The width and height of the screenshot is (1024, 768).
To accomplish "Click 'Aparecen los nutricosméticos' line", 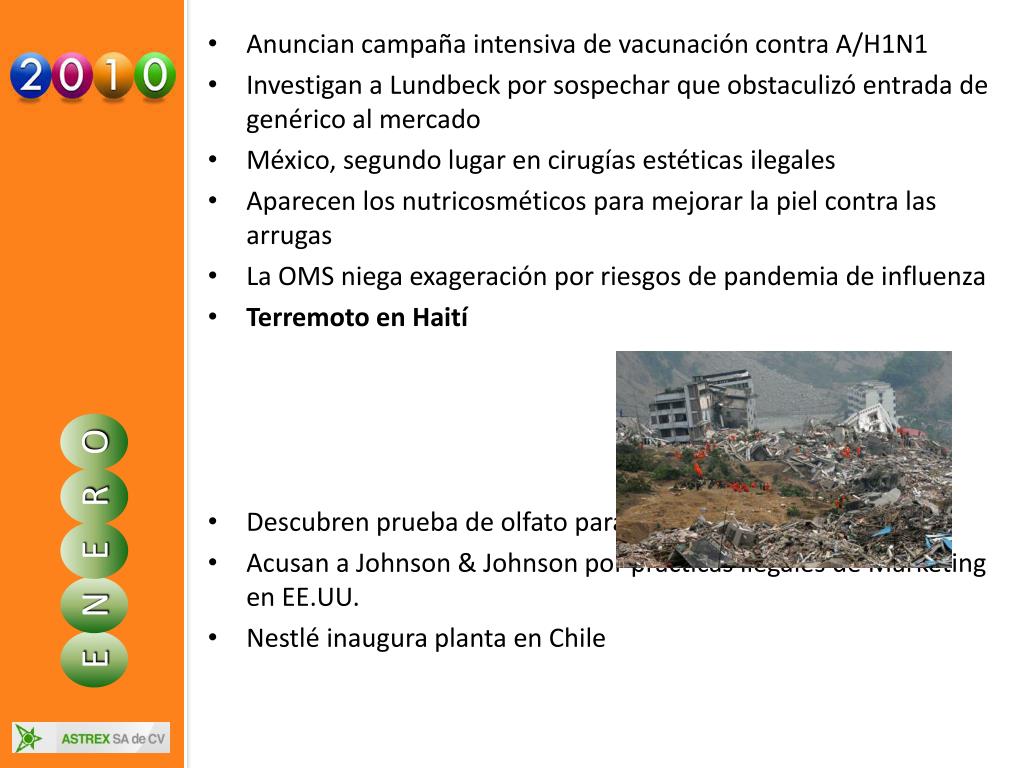I will click(x=591, y=202).
